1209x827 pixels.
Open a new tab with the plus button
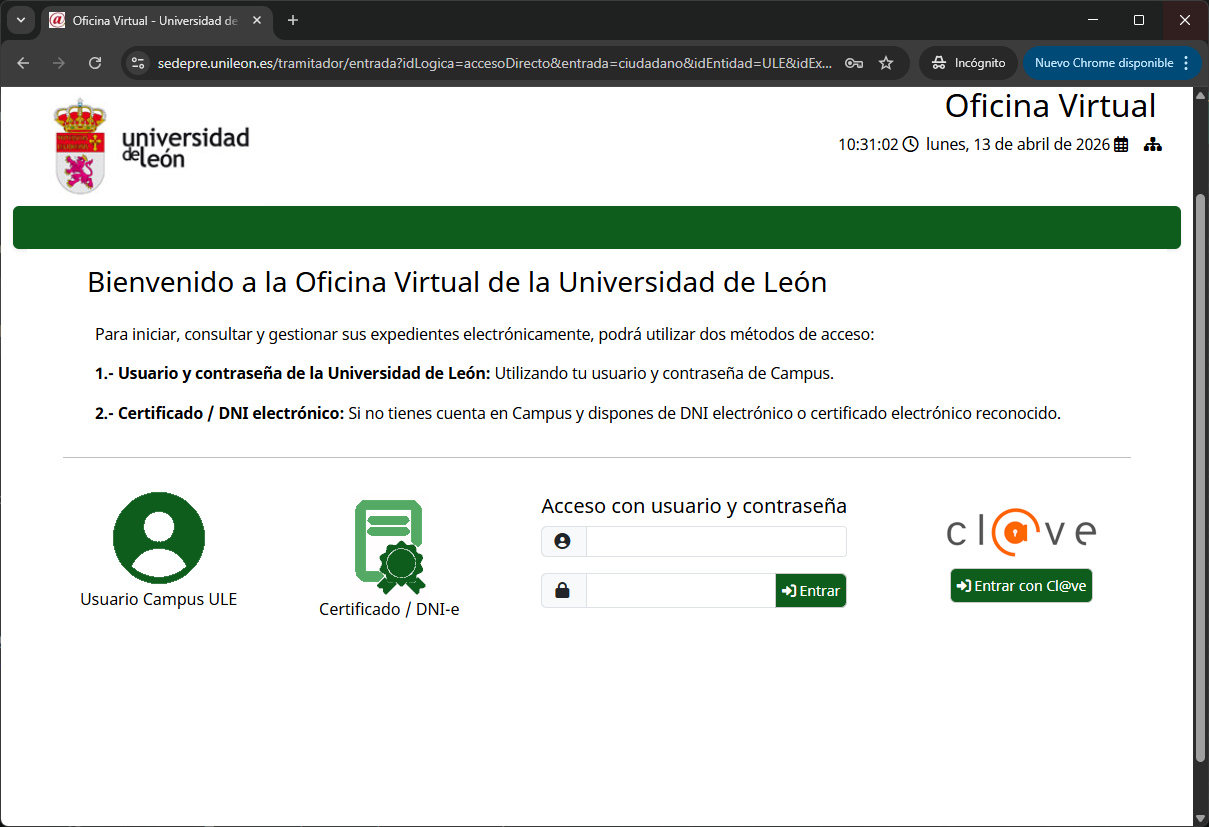click(x=293, y=20)
